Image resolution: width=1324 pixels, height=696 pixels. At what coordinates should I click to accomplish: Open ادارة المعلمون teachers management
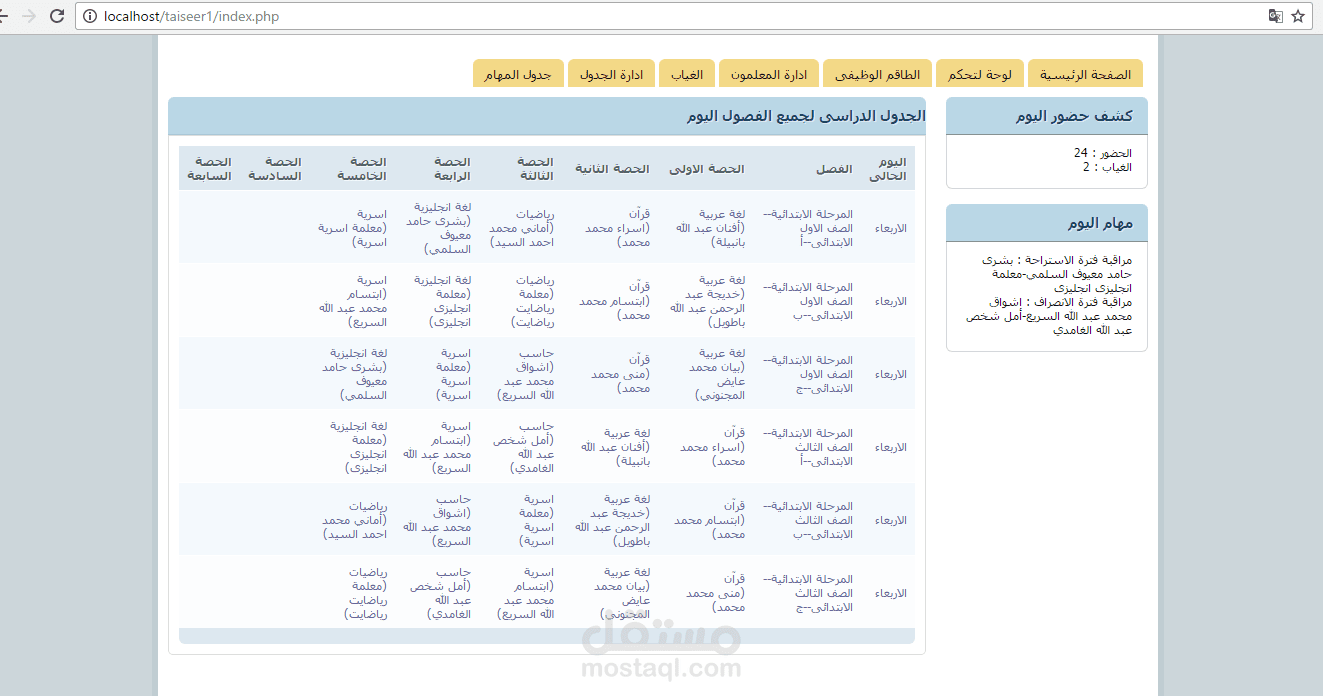point(768,73)
